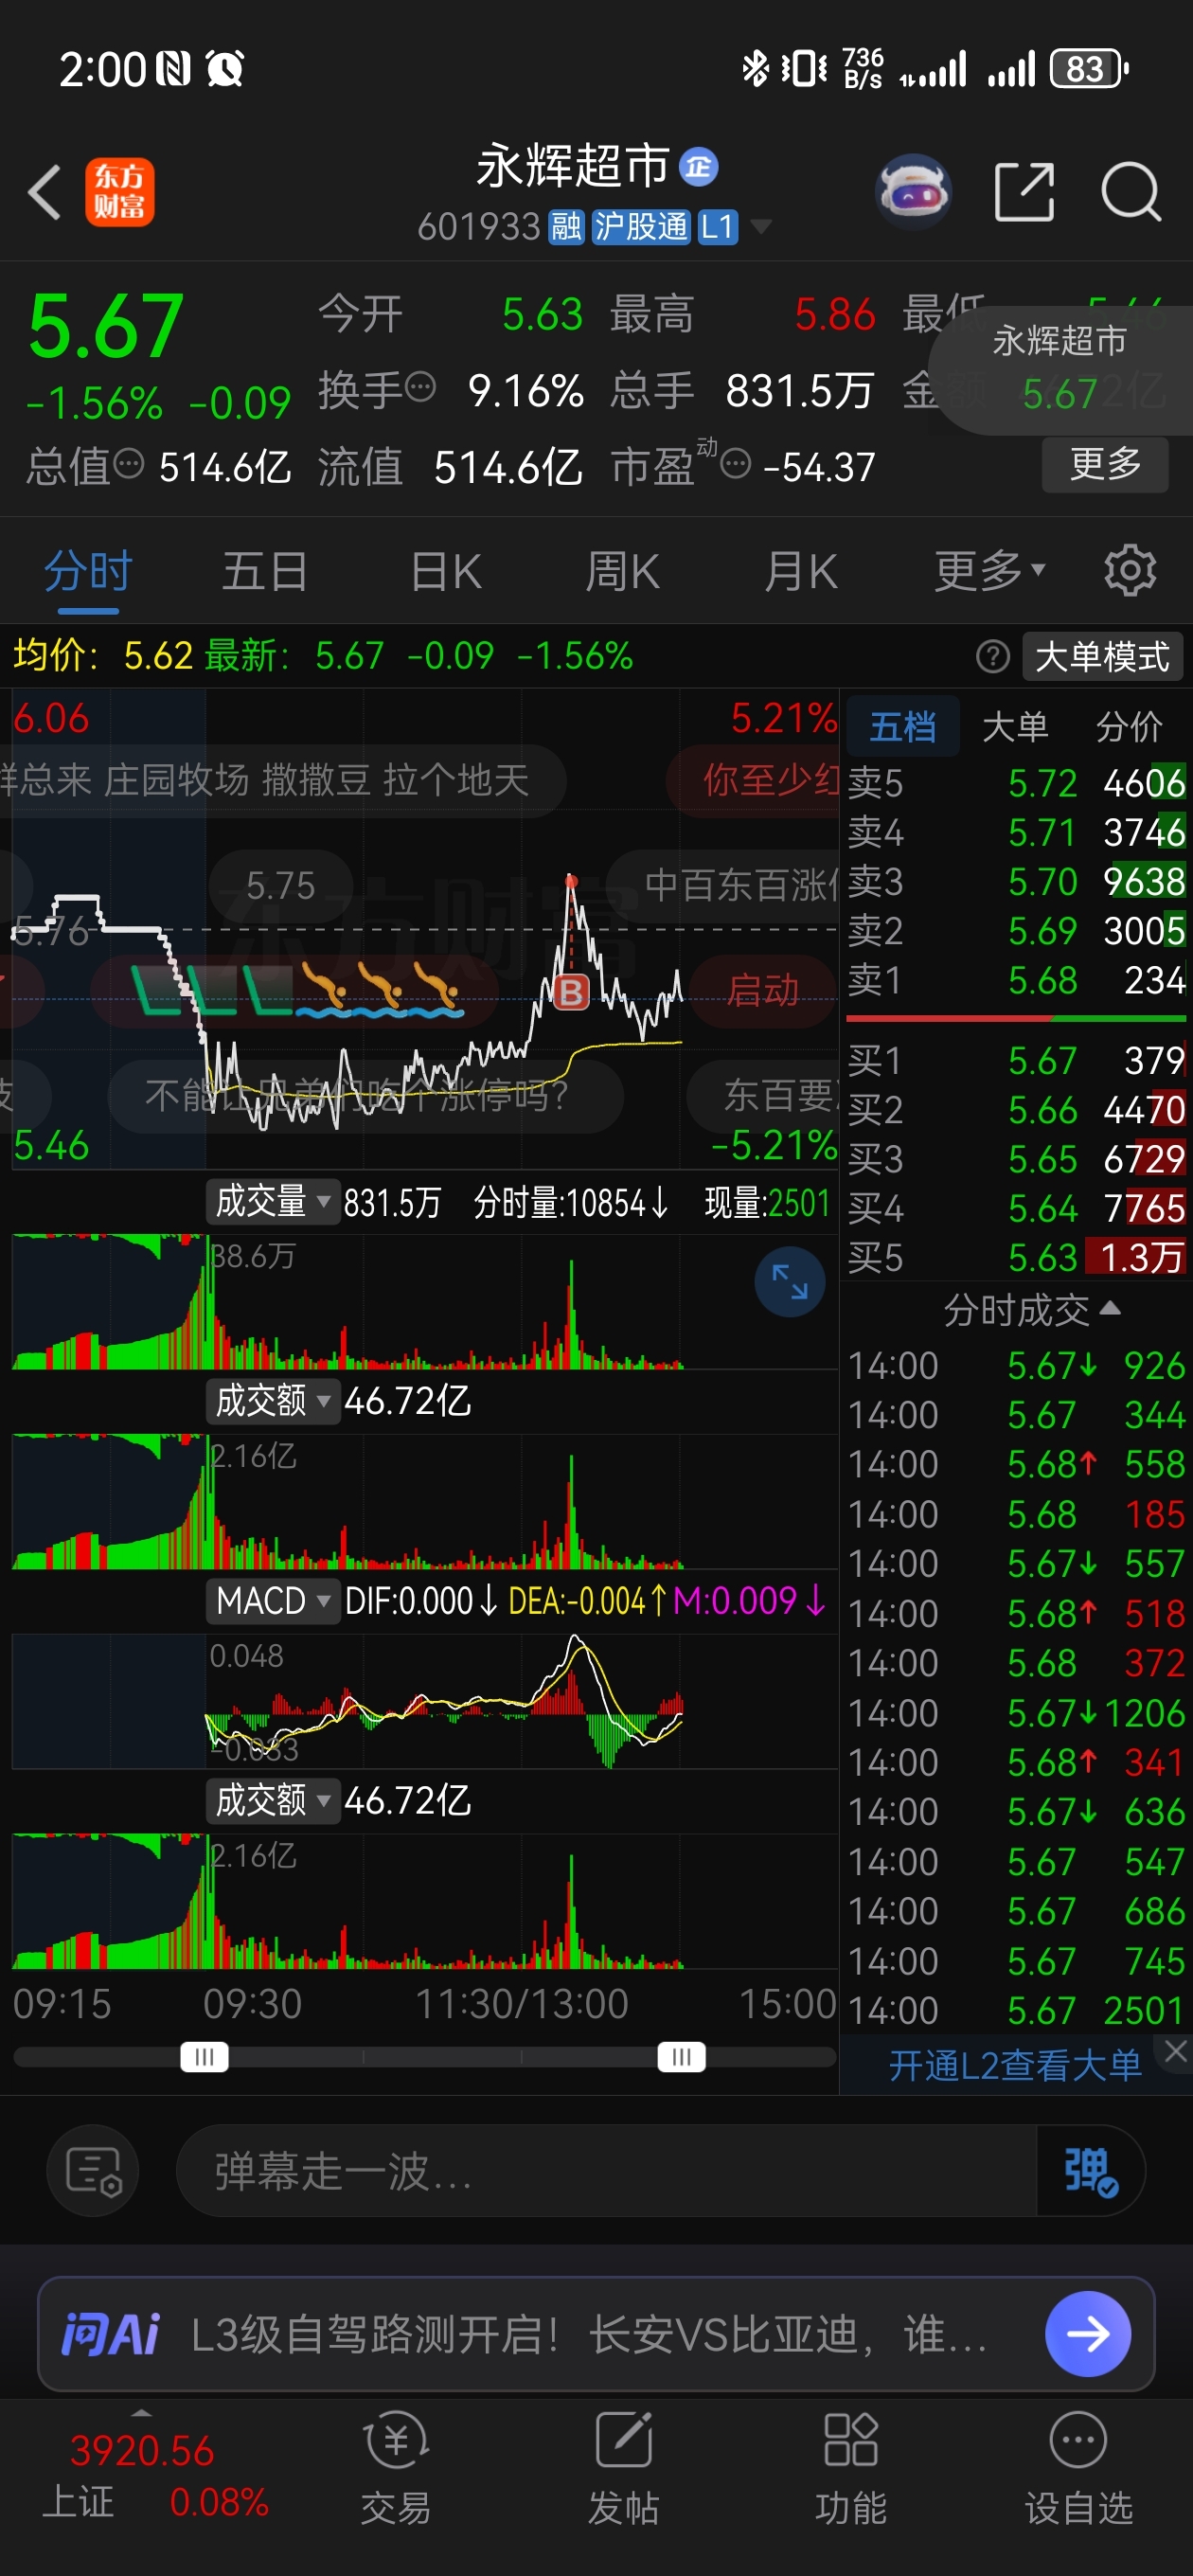Tap 买3 row at 5.65
Image resolution: width=1193 pixels, height=2576 pixels.
1016,1159
